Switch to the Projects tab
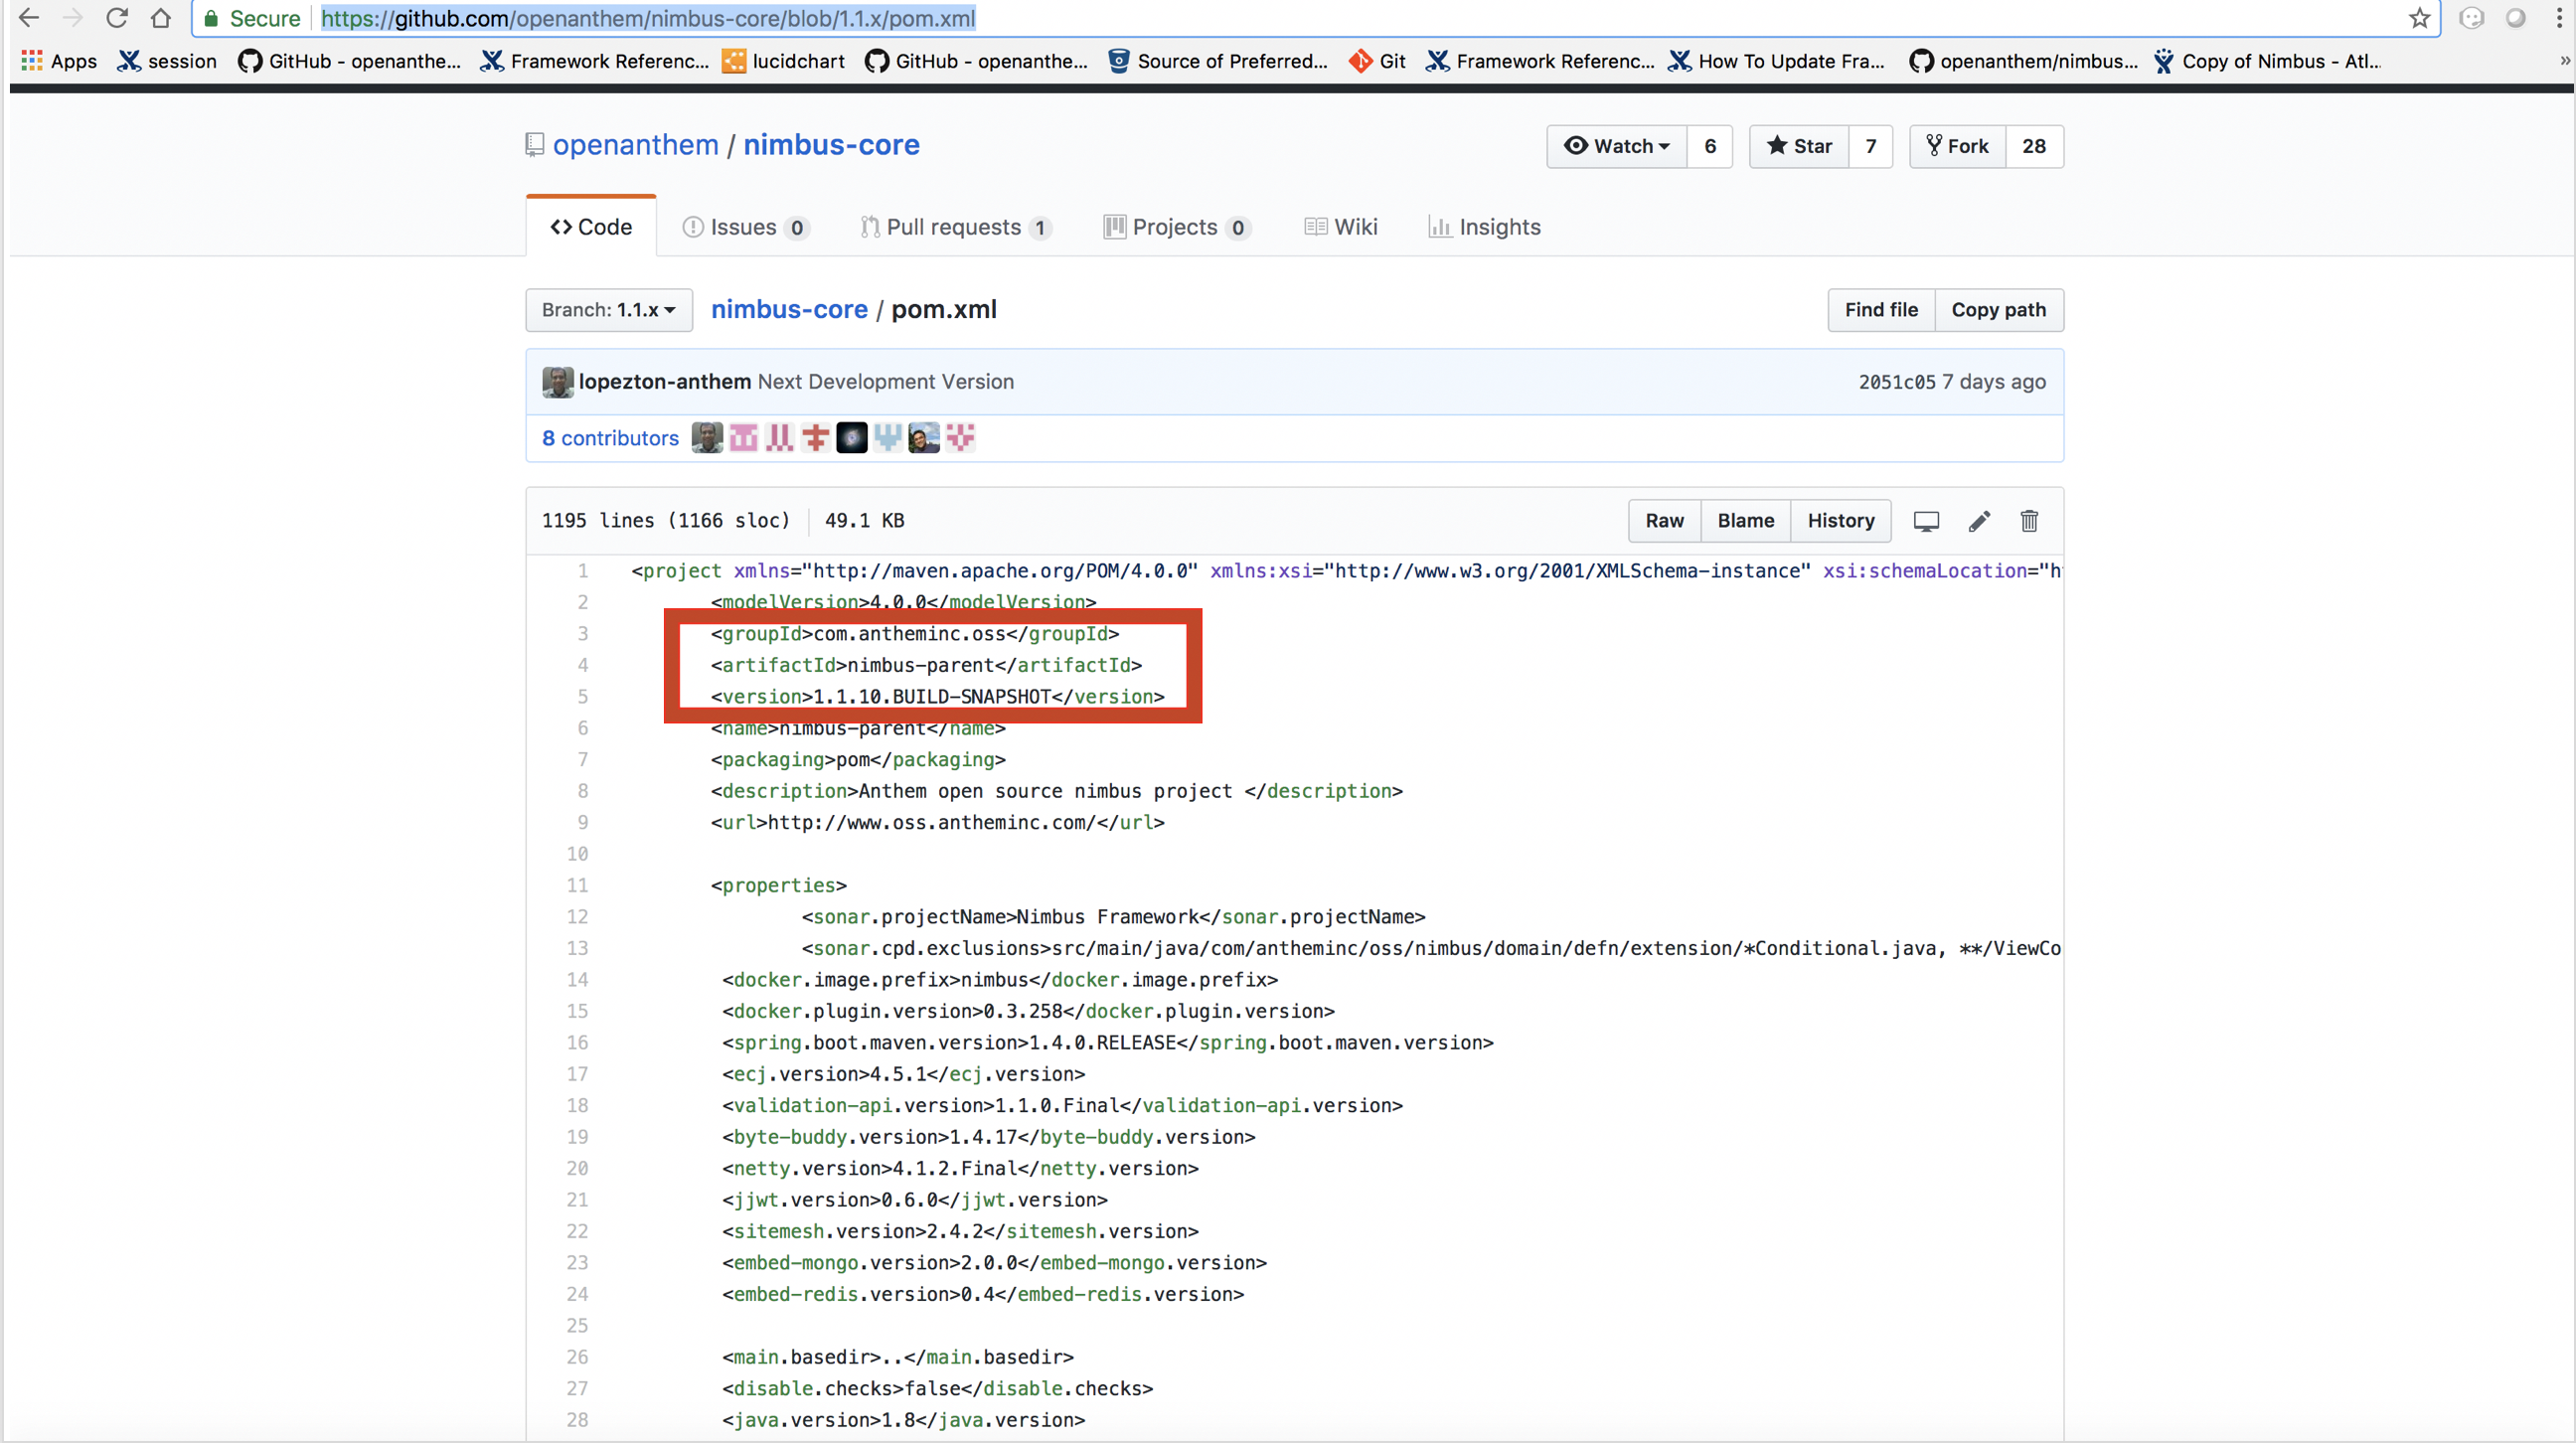The width and height of the screenshot is (2576, 1443). coord(1177,227)
